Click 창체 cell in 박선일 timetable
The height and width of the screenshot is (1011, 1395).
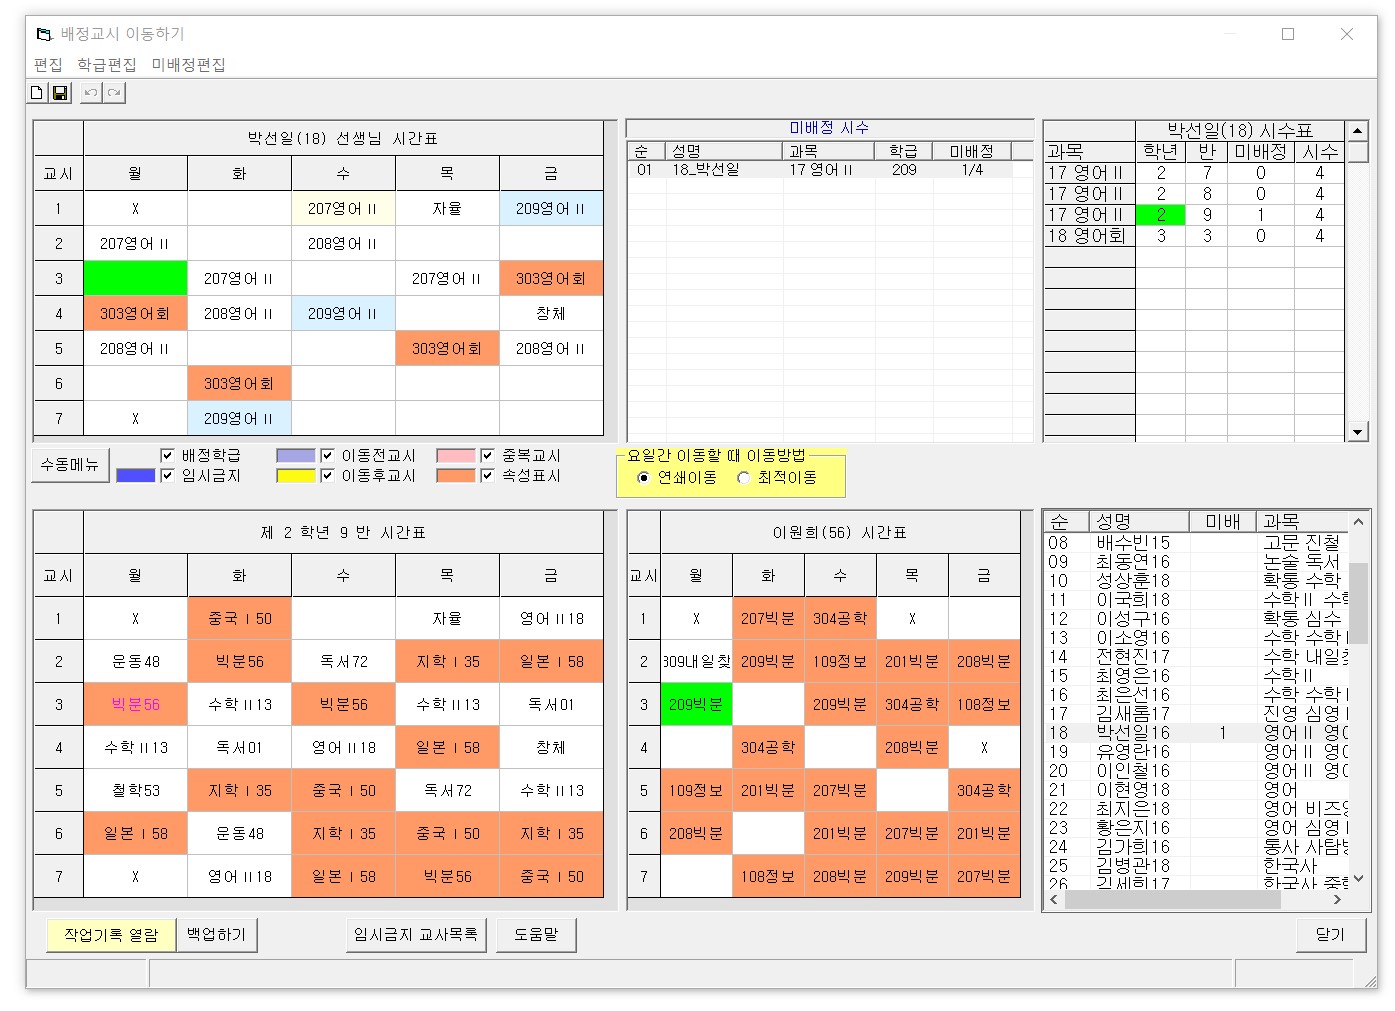point(551,313)
